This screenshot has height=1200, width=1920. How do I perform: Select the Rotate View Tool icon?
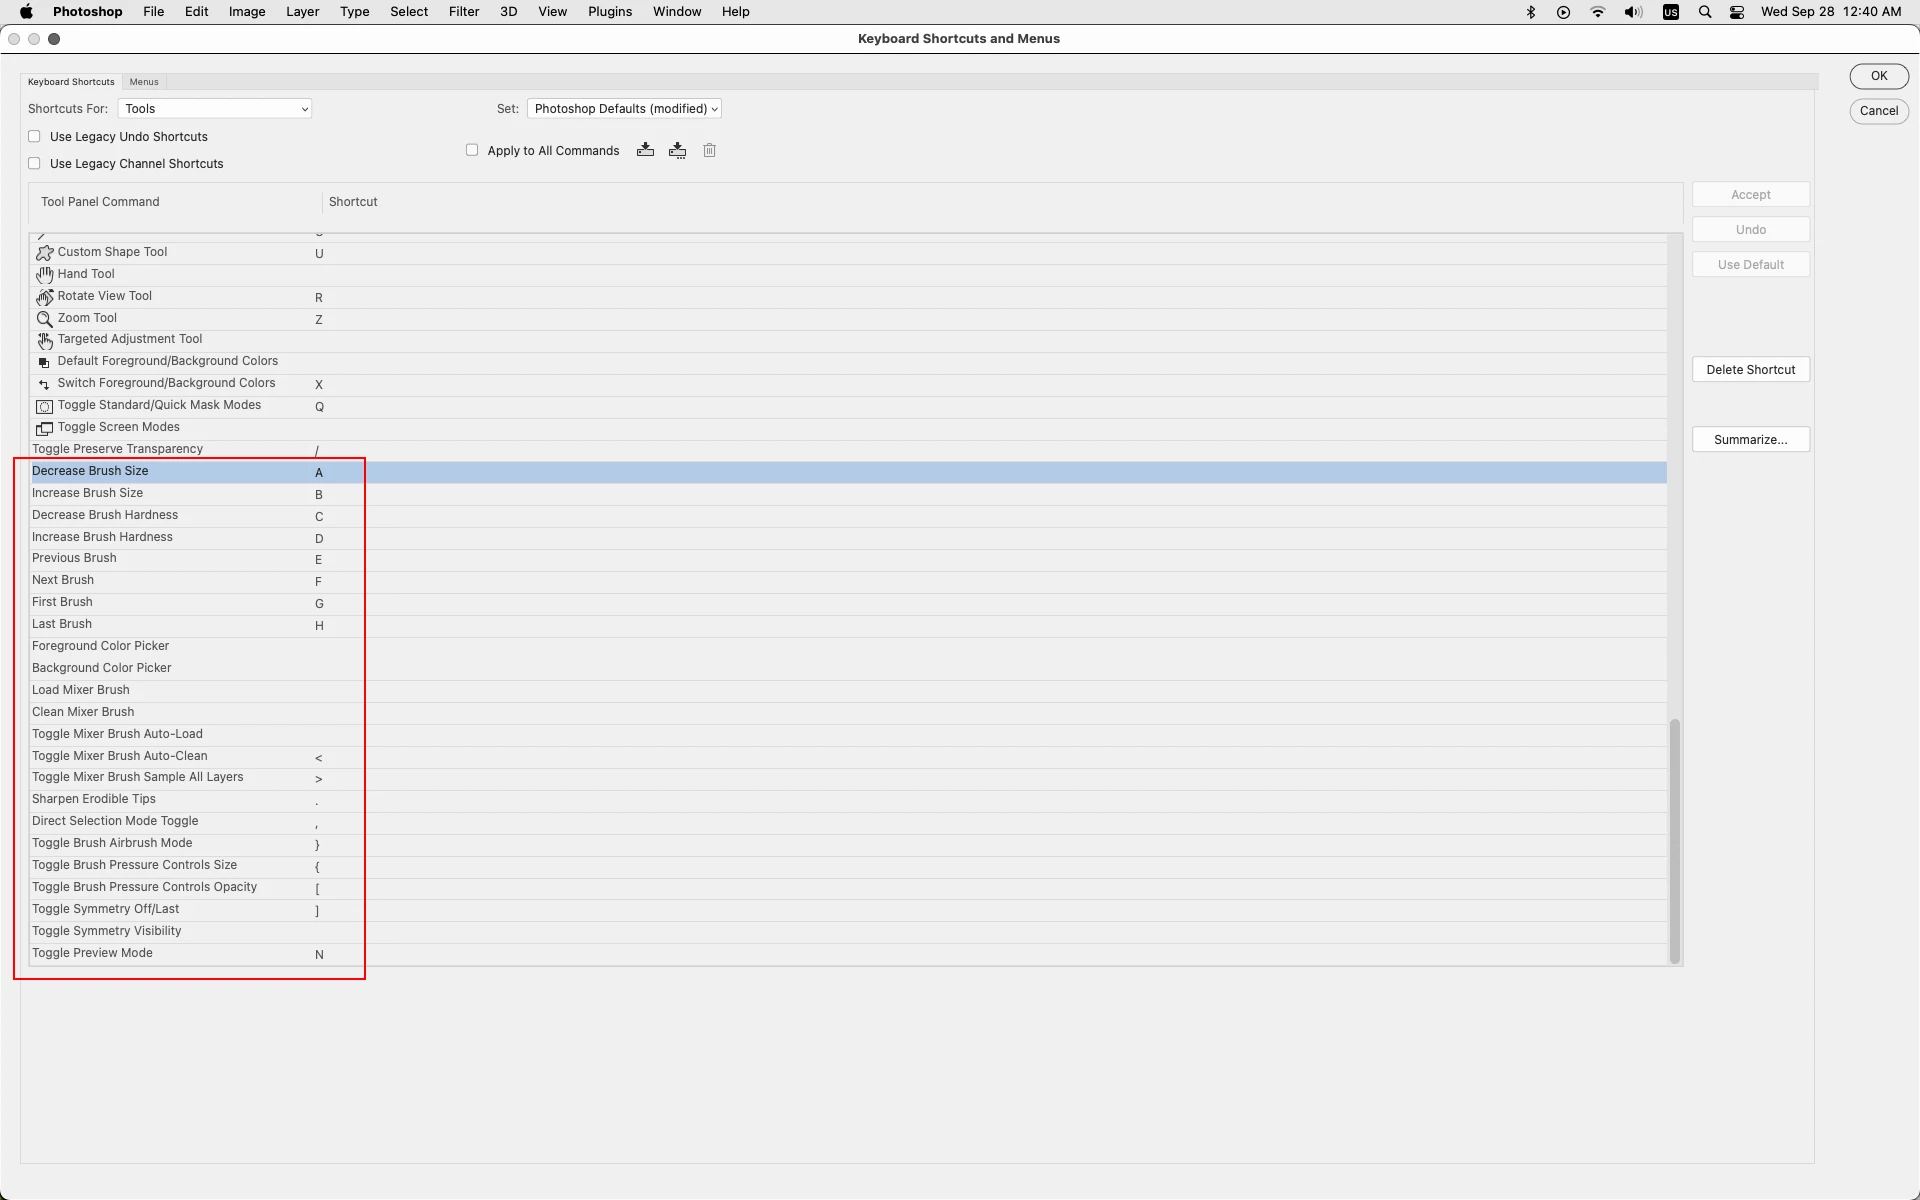tap(44, 297)
